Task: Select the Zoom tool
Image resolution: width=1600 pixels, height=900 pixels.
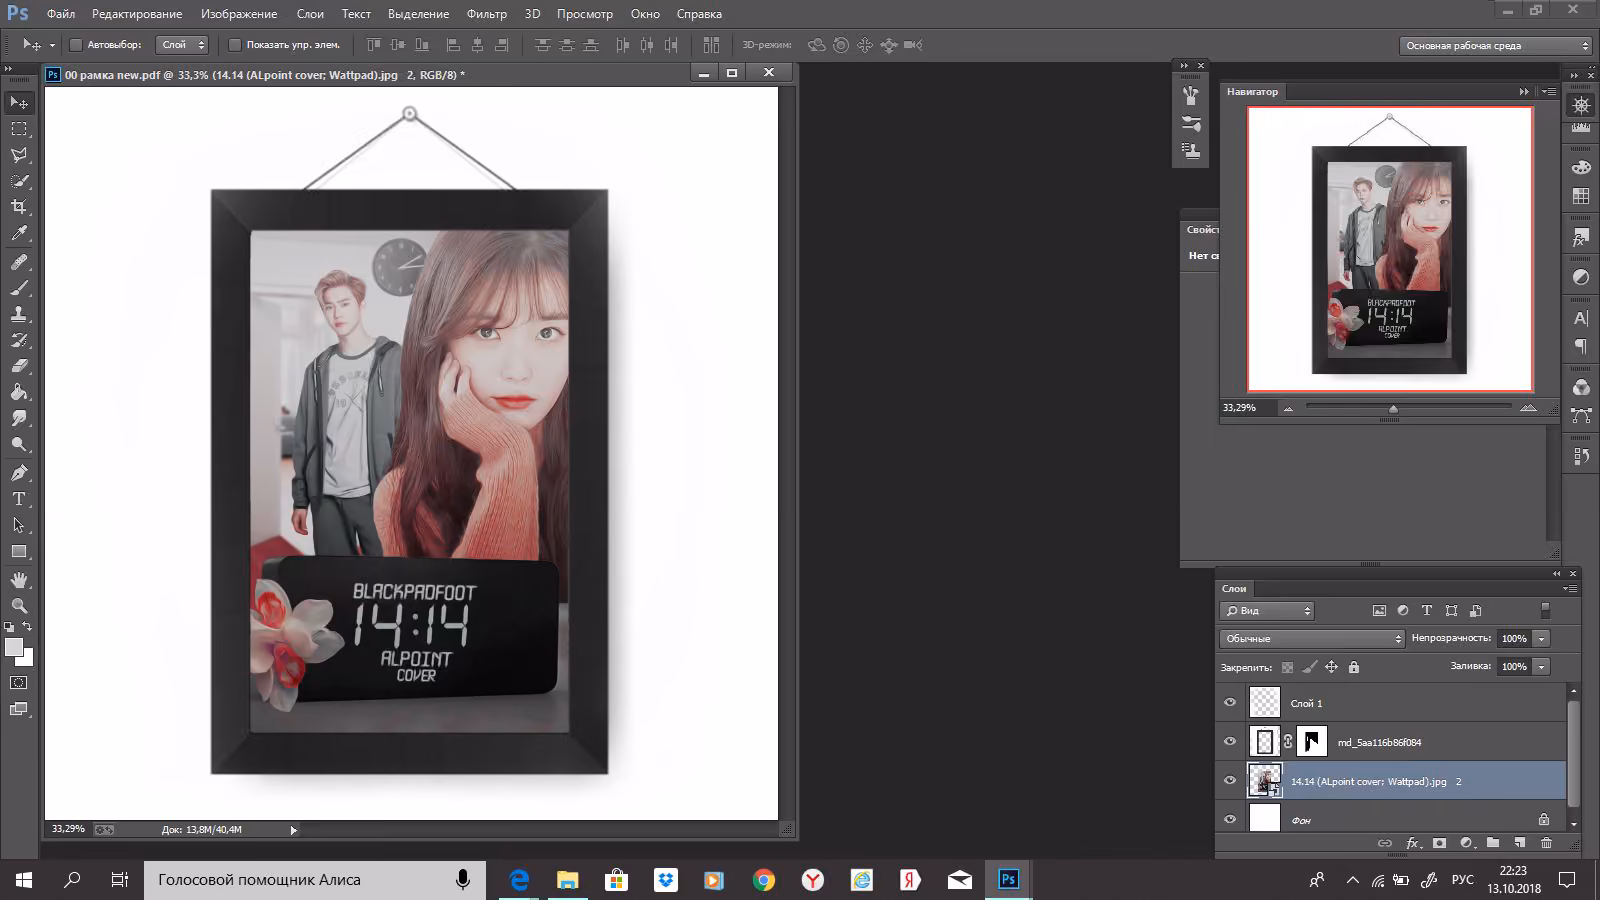Action: pyautogui.click(x=19, y=606)
